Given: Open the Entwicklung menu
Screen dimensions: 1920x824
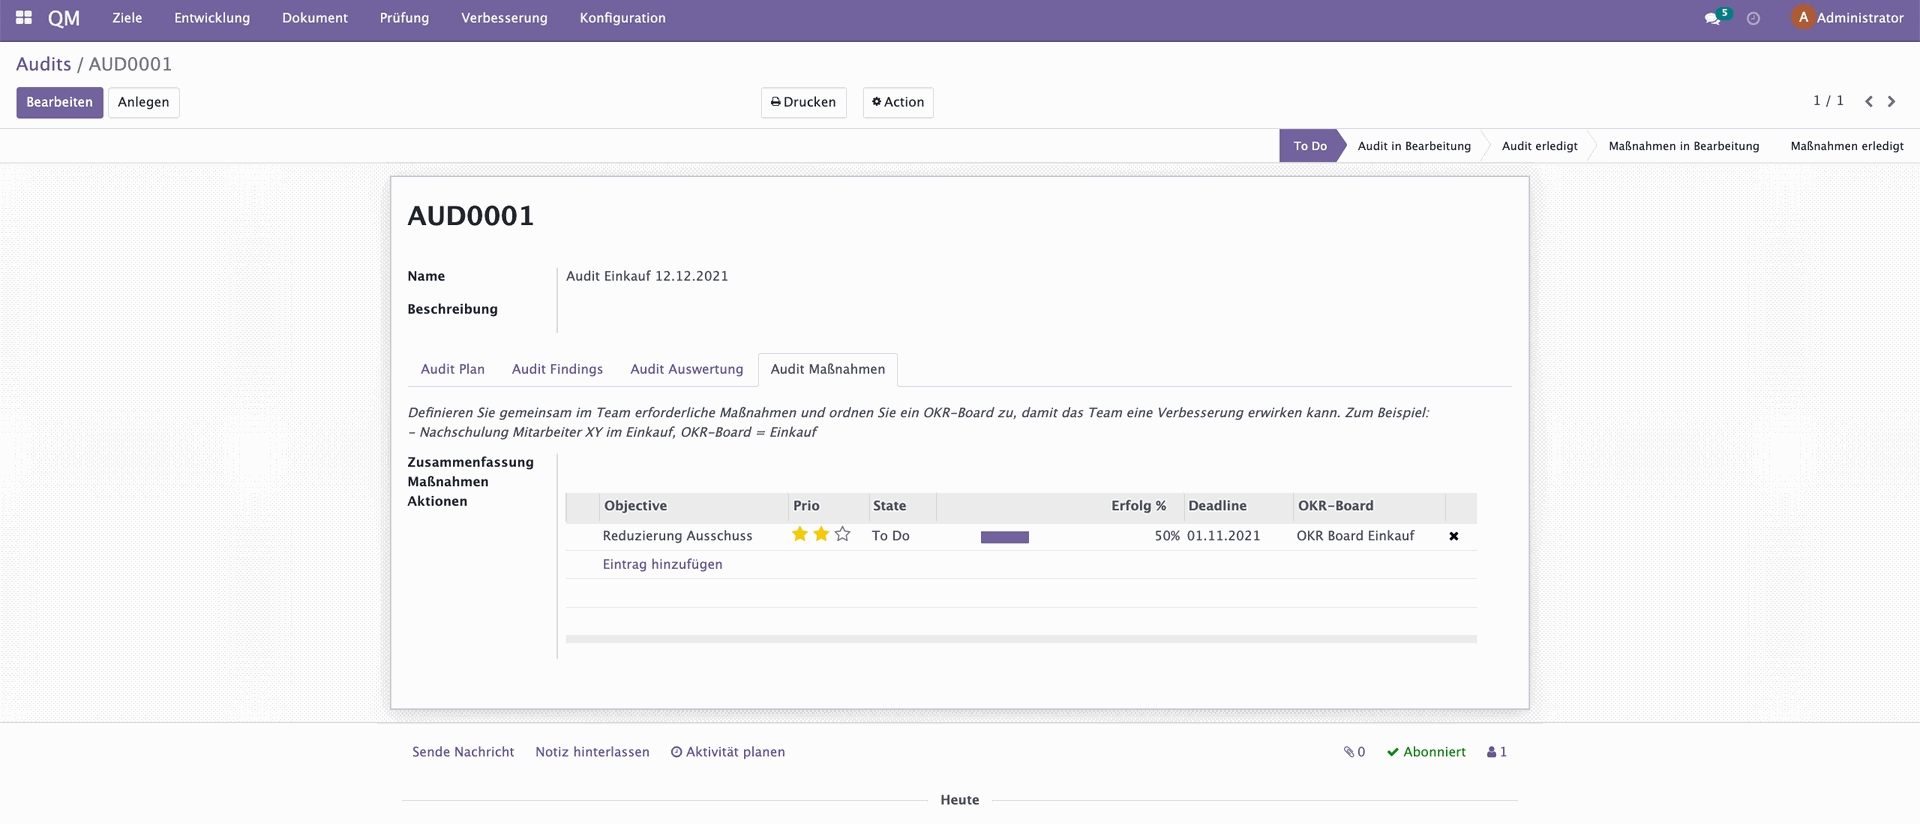Looking at the screenshot, I should point(212,18).
